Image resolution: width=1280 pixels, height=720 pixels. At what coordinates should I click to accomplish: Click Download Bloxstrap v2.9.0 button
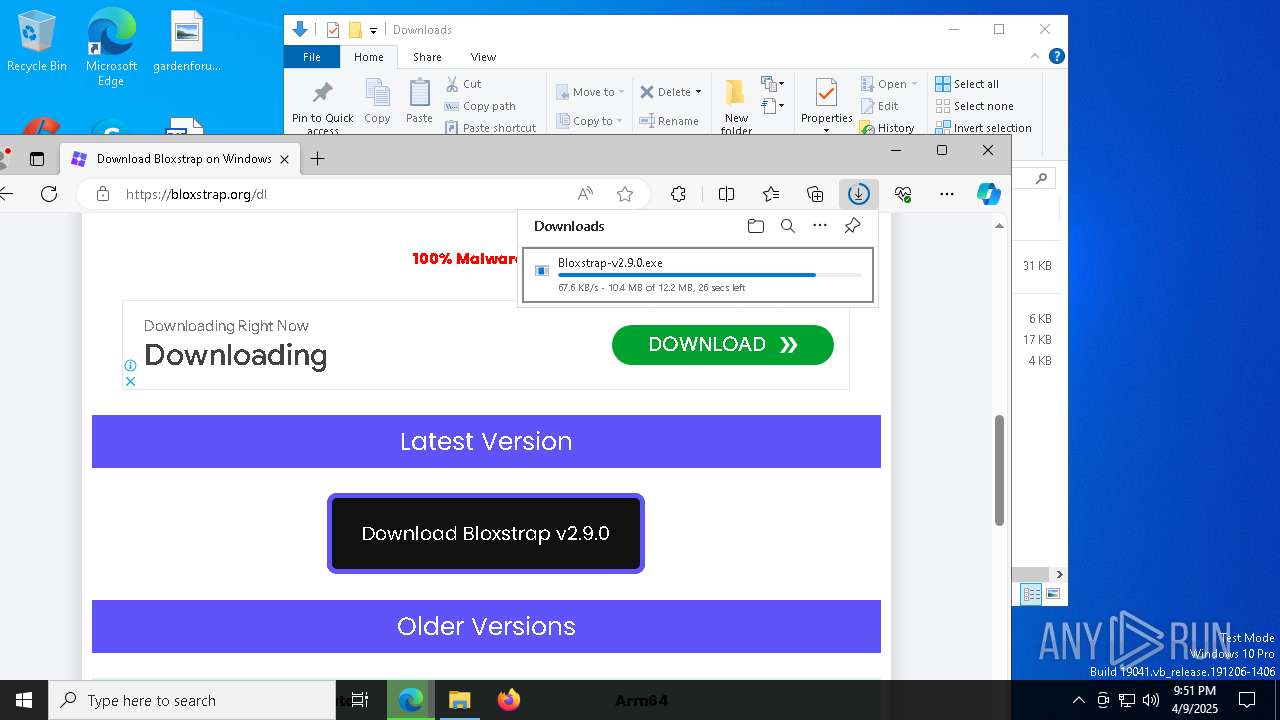point(486,534)
